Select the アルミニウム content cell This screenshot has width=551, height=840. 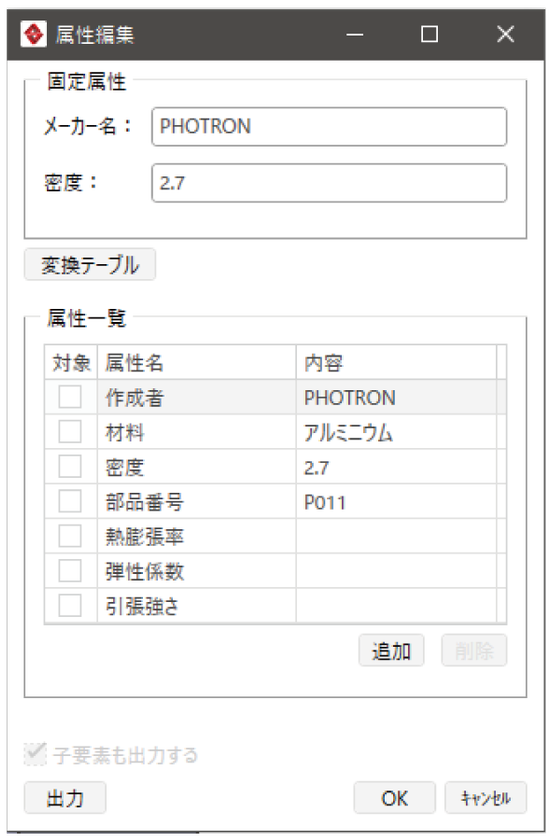[396, 432]
